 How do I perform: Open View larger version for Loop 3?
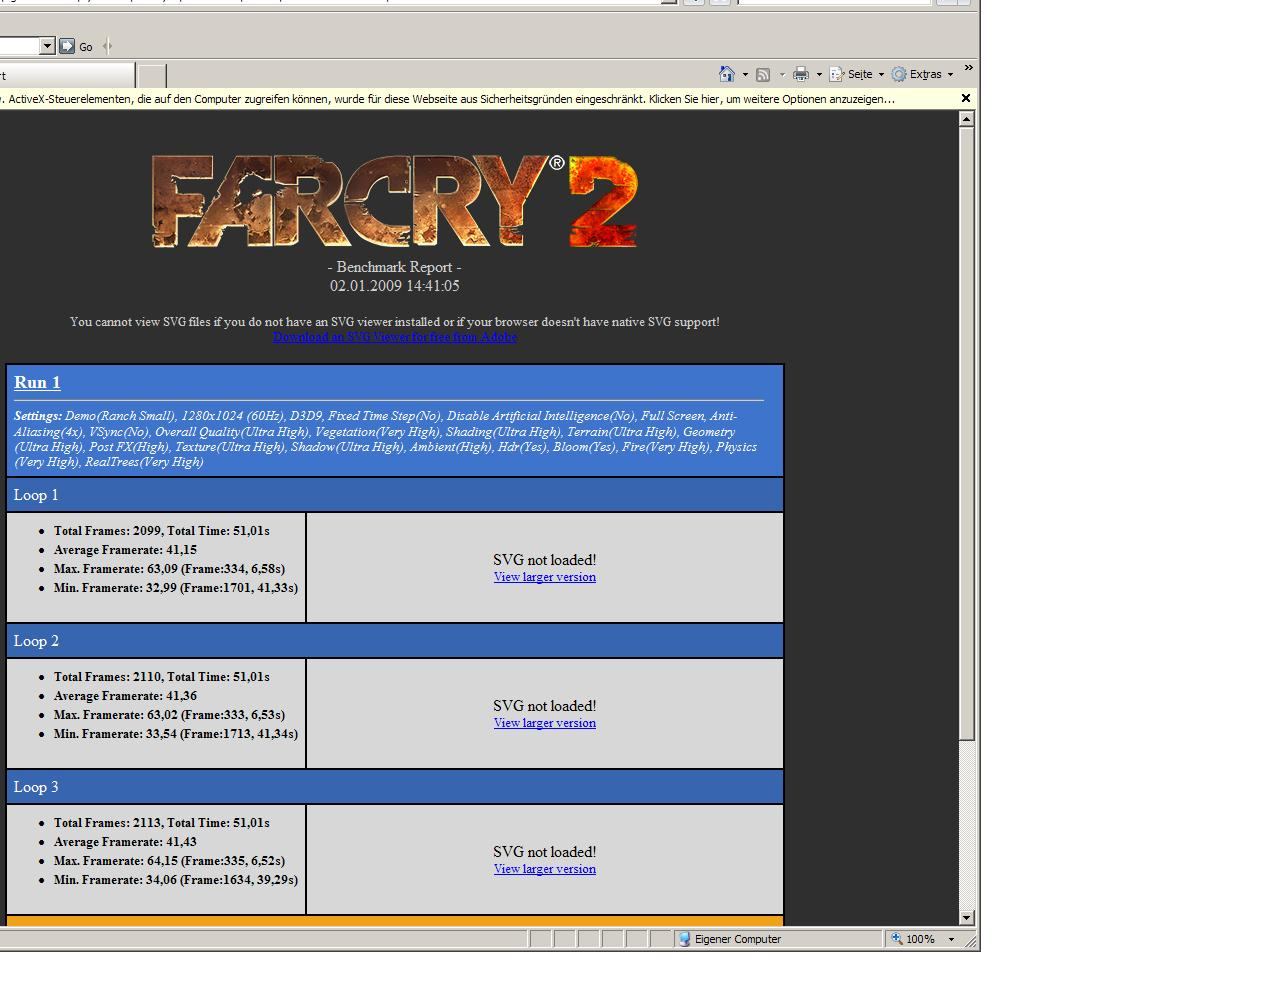coord(545,869)
